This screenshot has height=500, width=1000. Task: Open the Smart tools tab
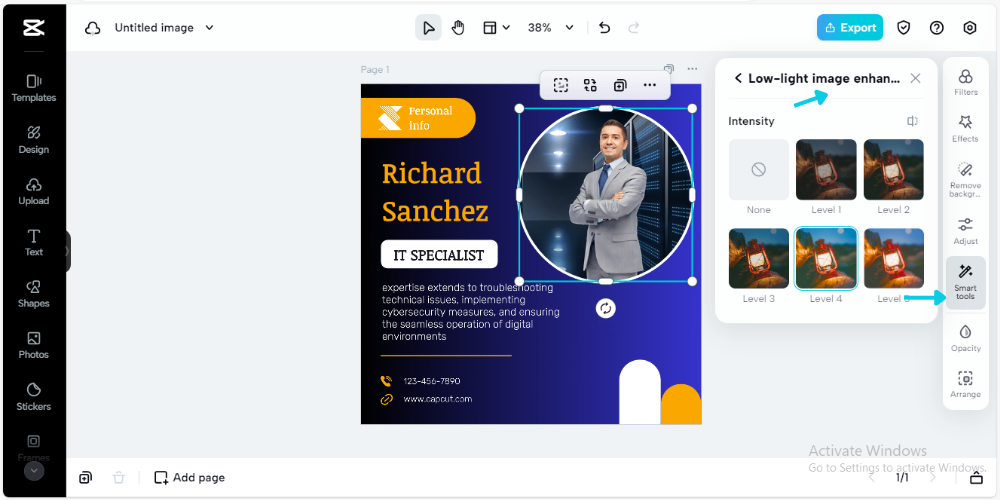coord(966,283)
